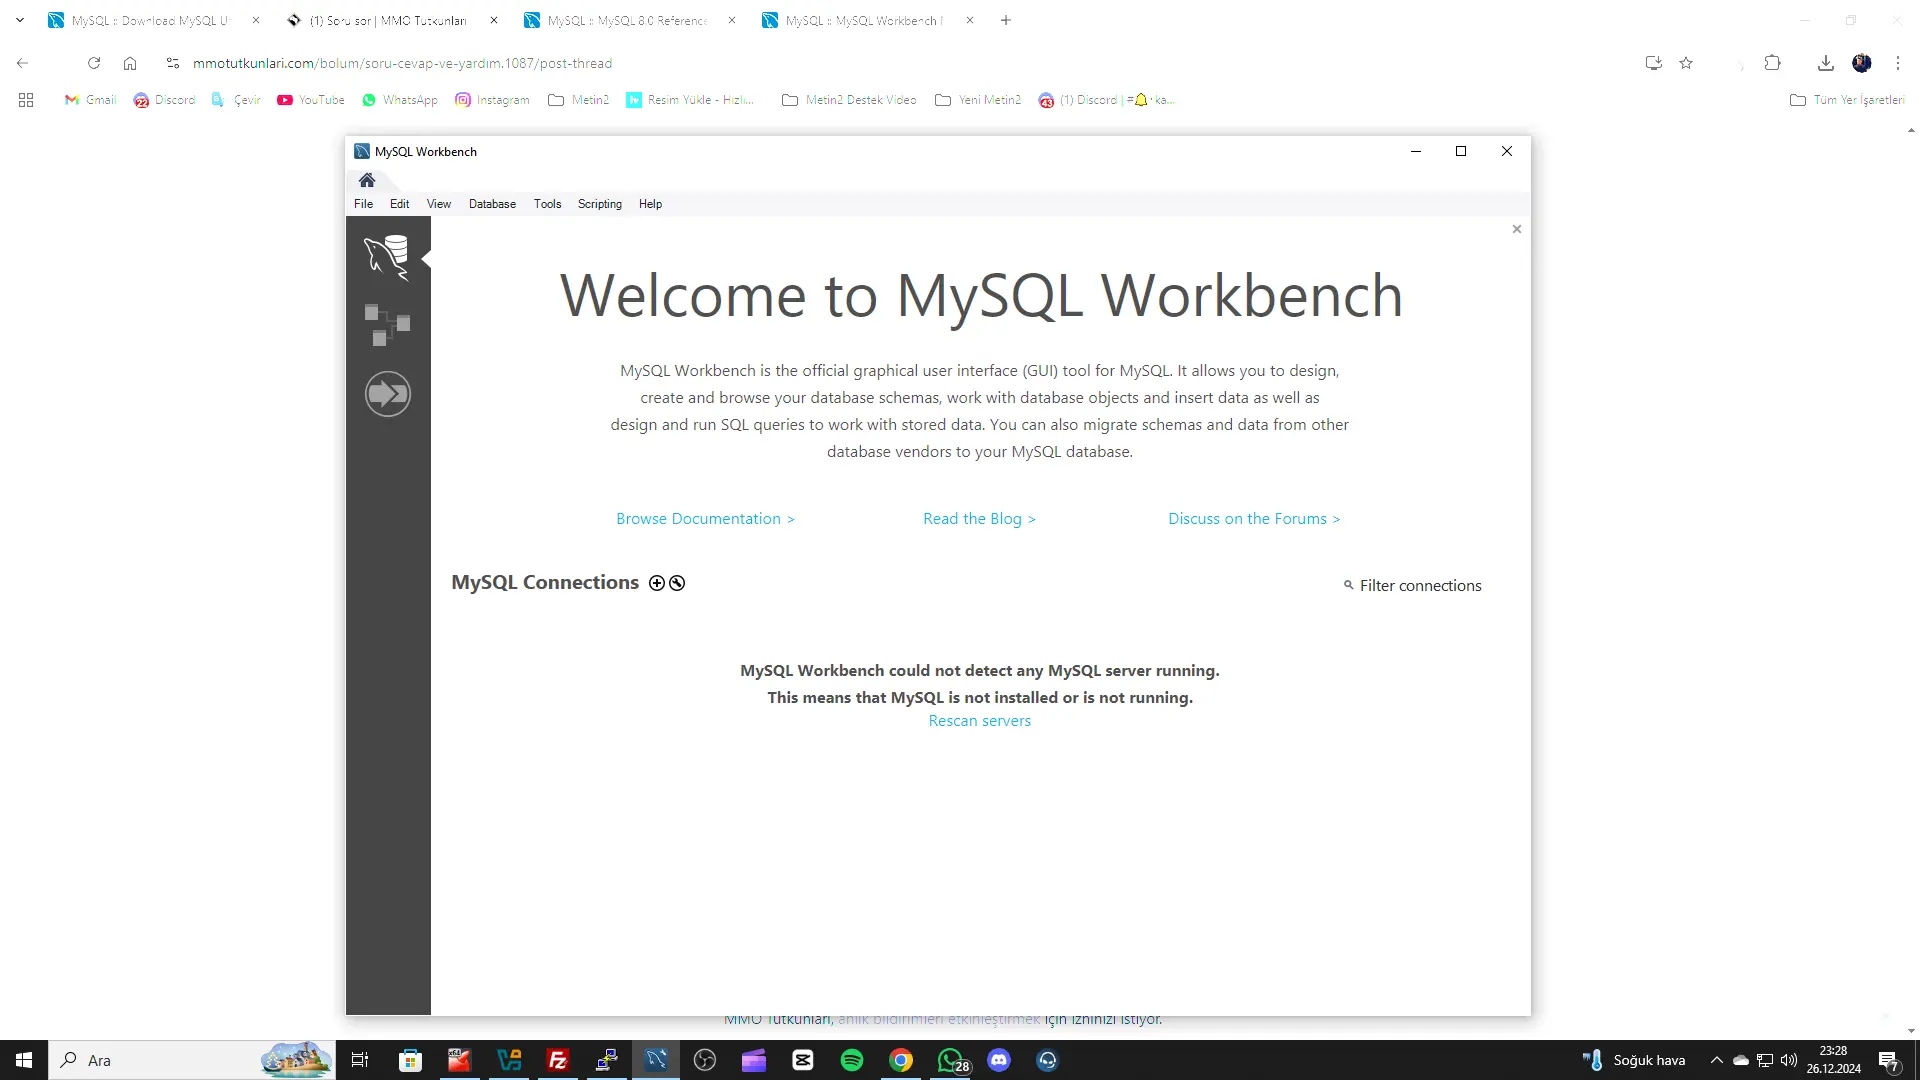This screenshot has height=1080, width=1920.
Task: Dismiss the welcome message with small x
Action: coord(1517,229)
